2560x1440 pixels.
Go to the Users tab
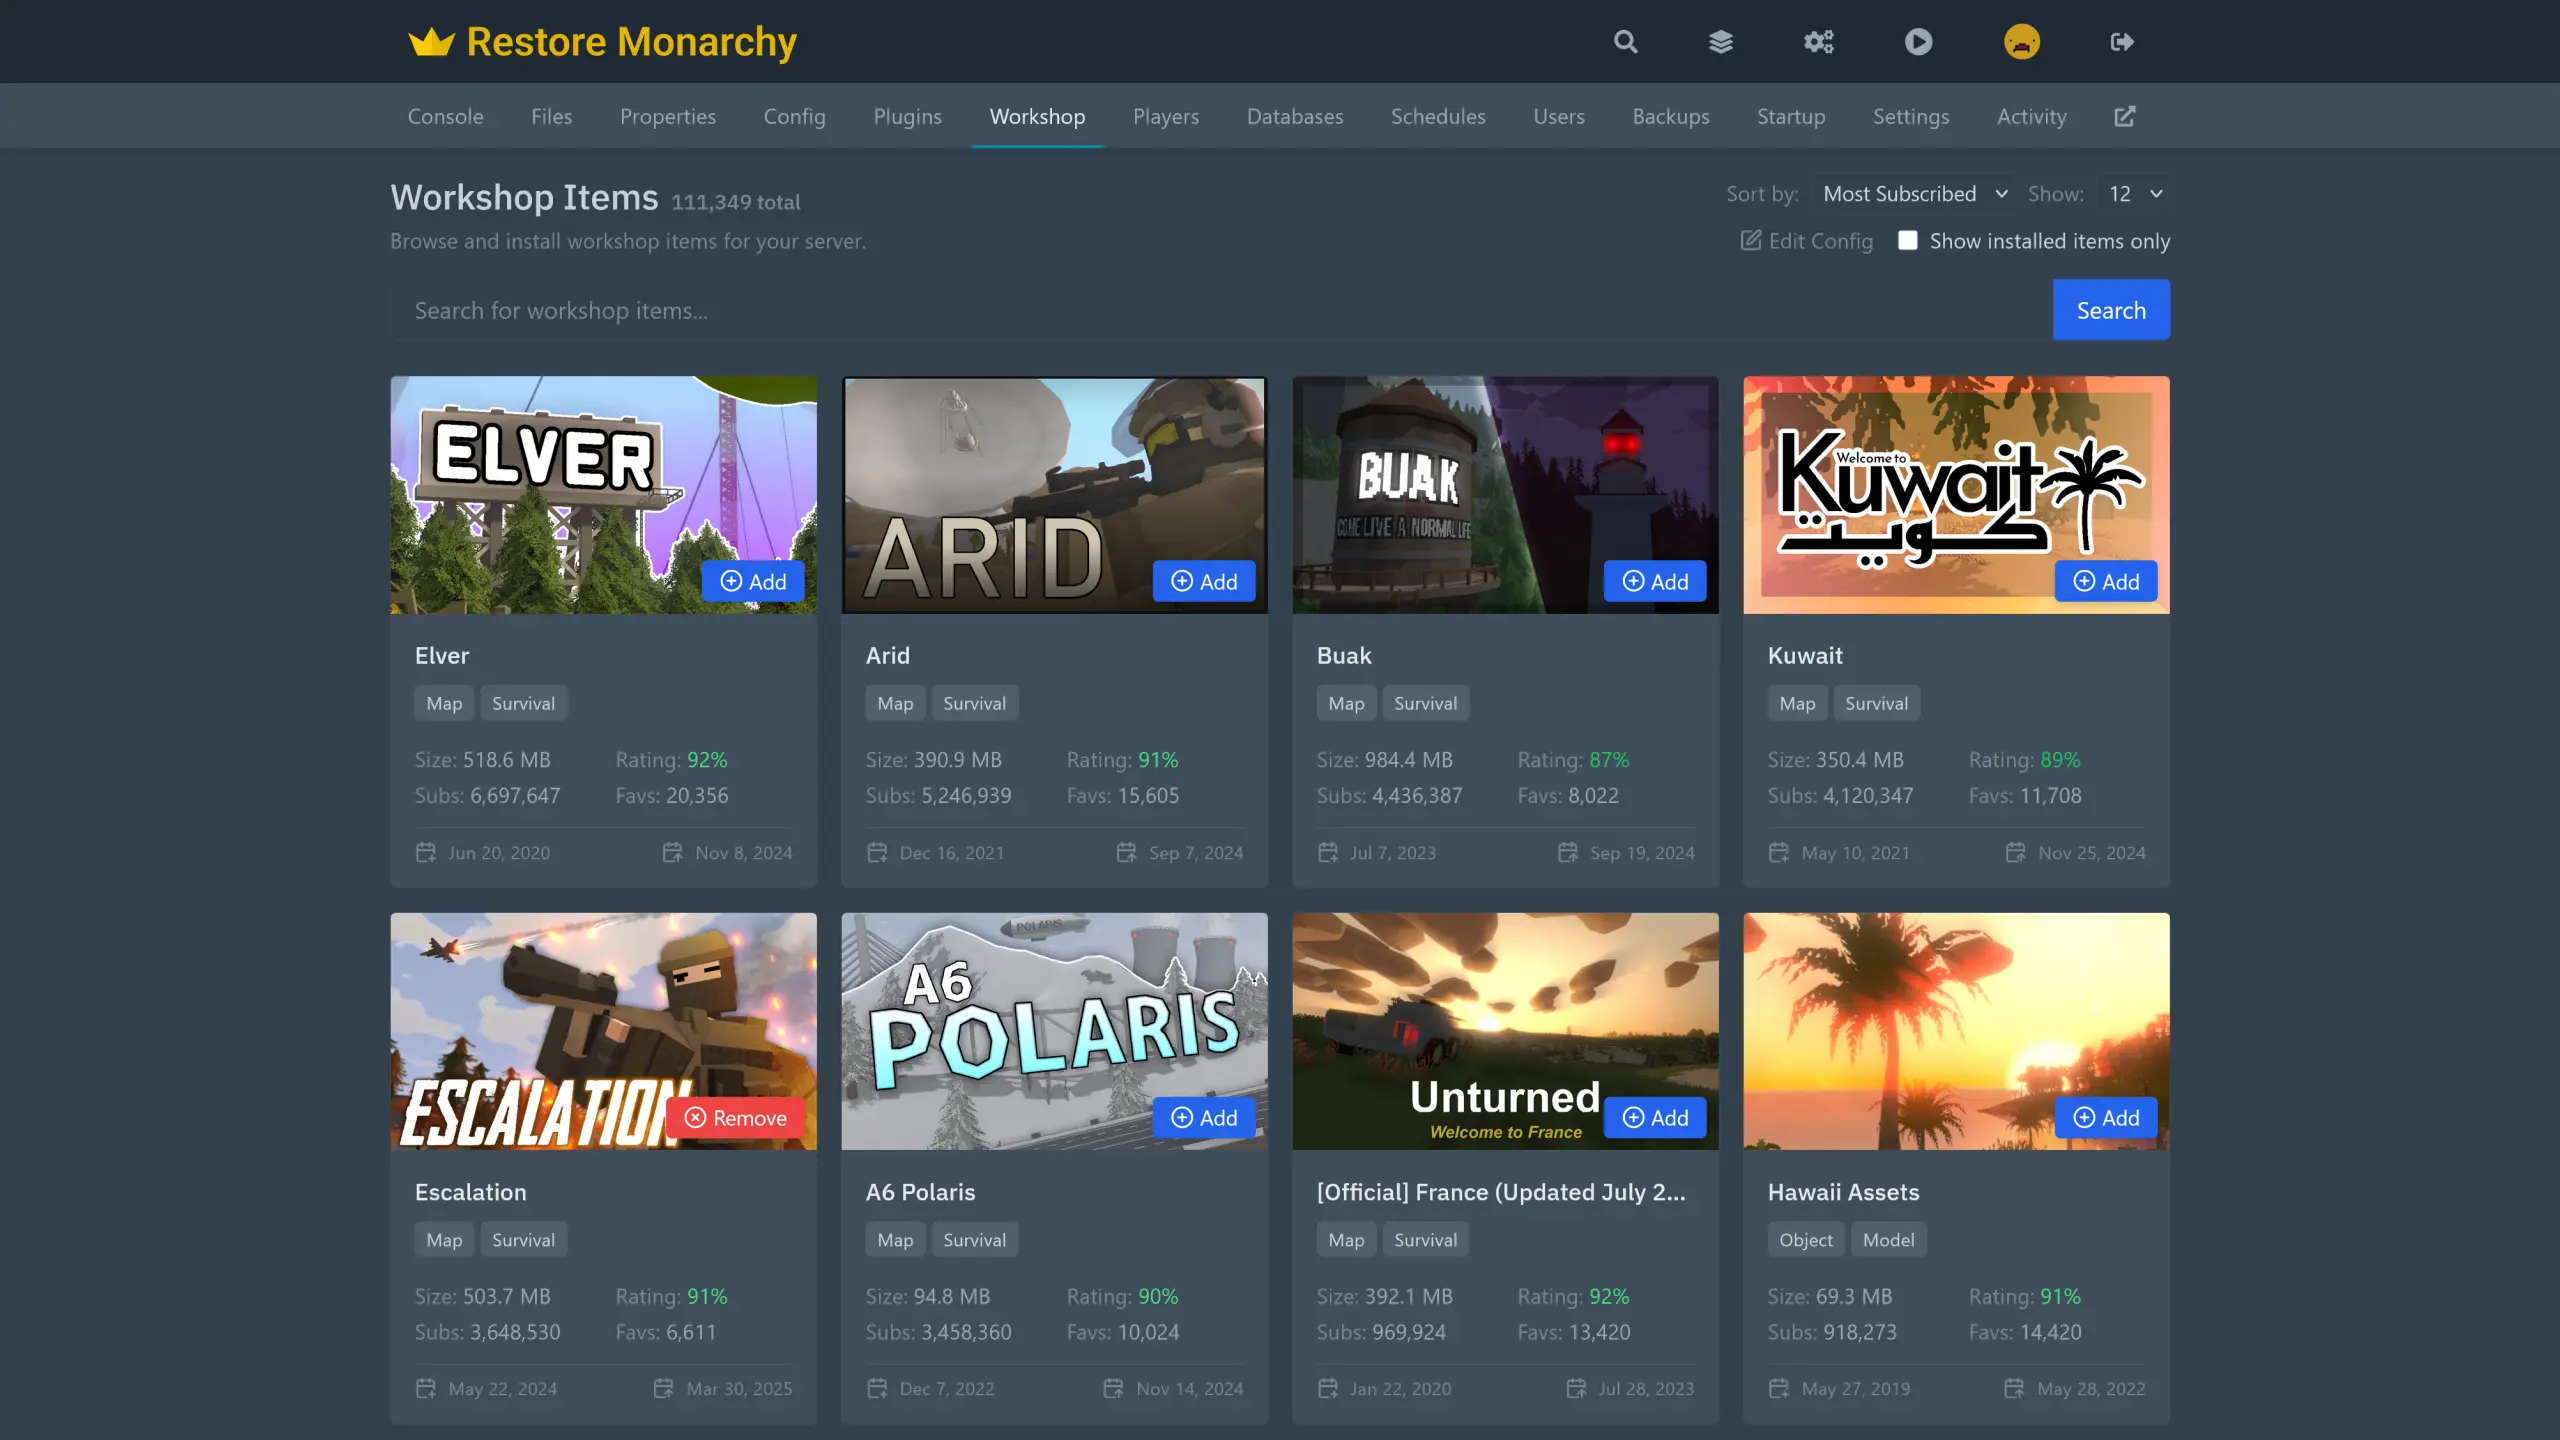point(1559,116)
